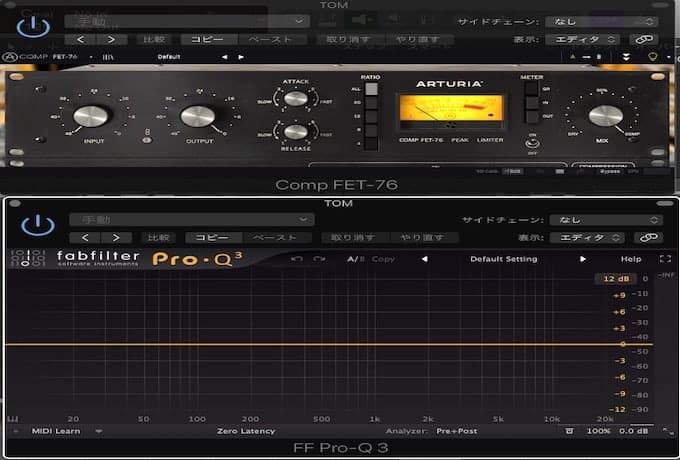Flip the compressor ON/OFF power switch

(532, 143)
